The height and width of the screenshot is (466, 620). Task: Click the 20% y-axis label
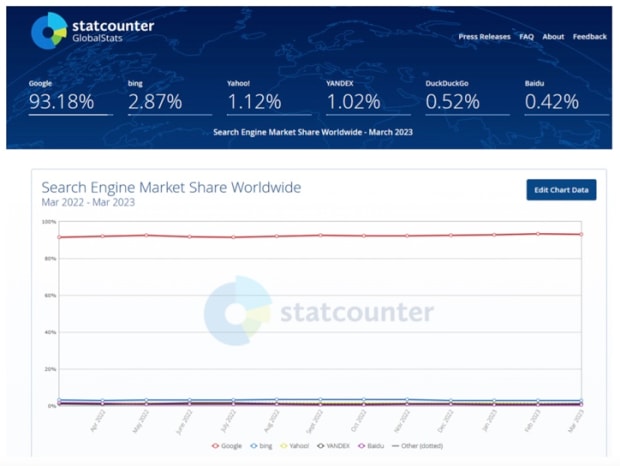point(50,369)
